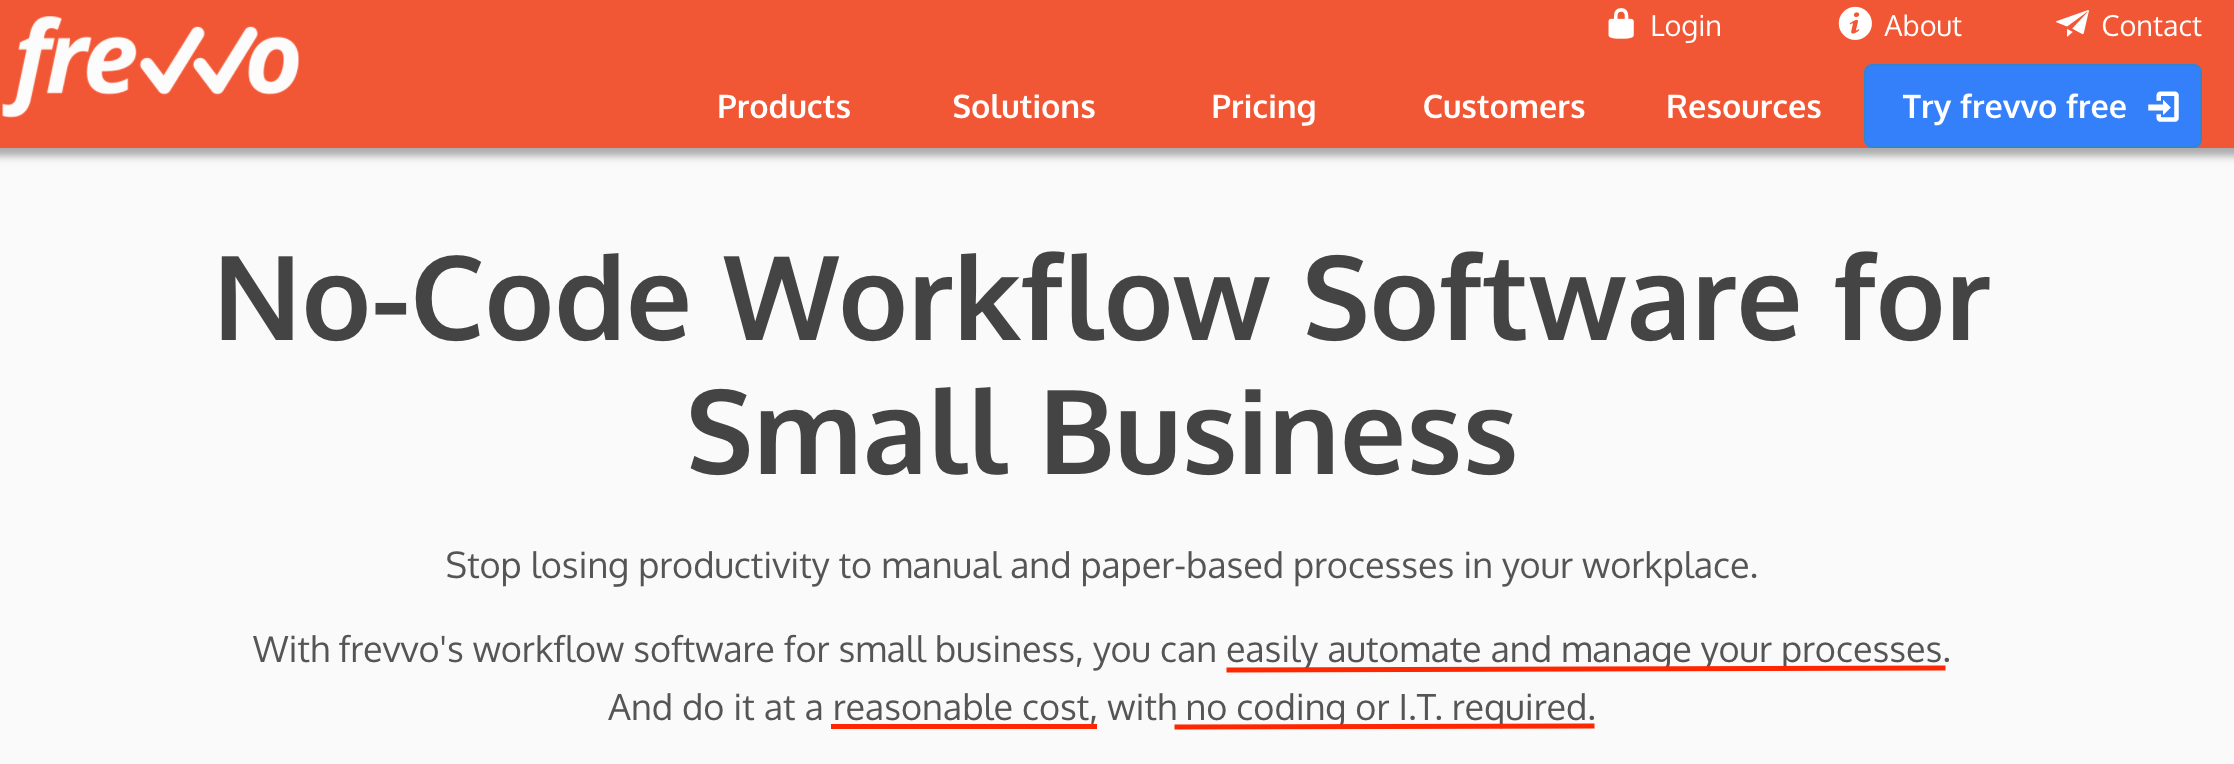The image size is (2234, 764).
Task: Click the 'Stop losing productivity' sentence
Action: point(1101,566)
